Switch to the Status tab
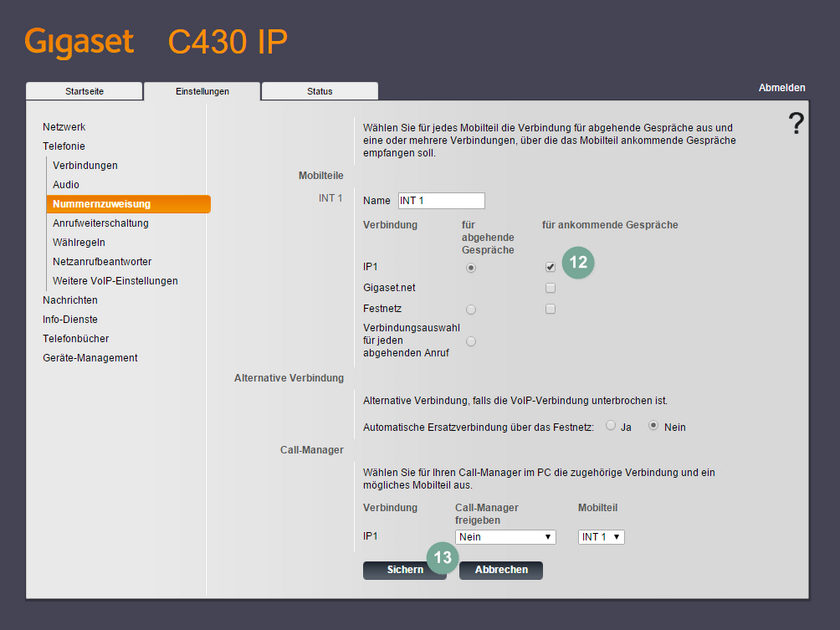The image size is (840, 630). [319, 90]
